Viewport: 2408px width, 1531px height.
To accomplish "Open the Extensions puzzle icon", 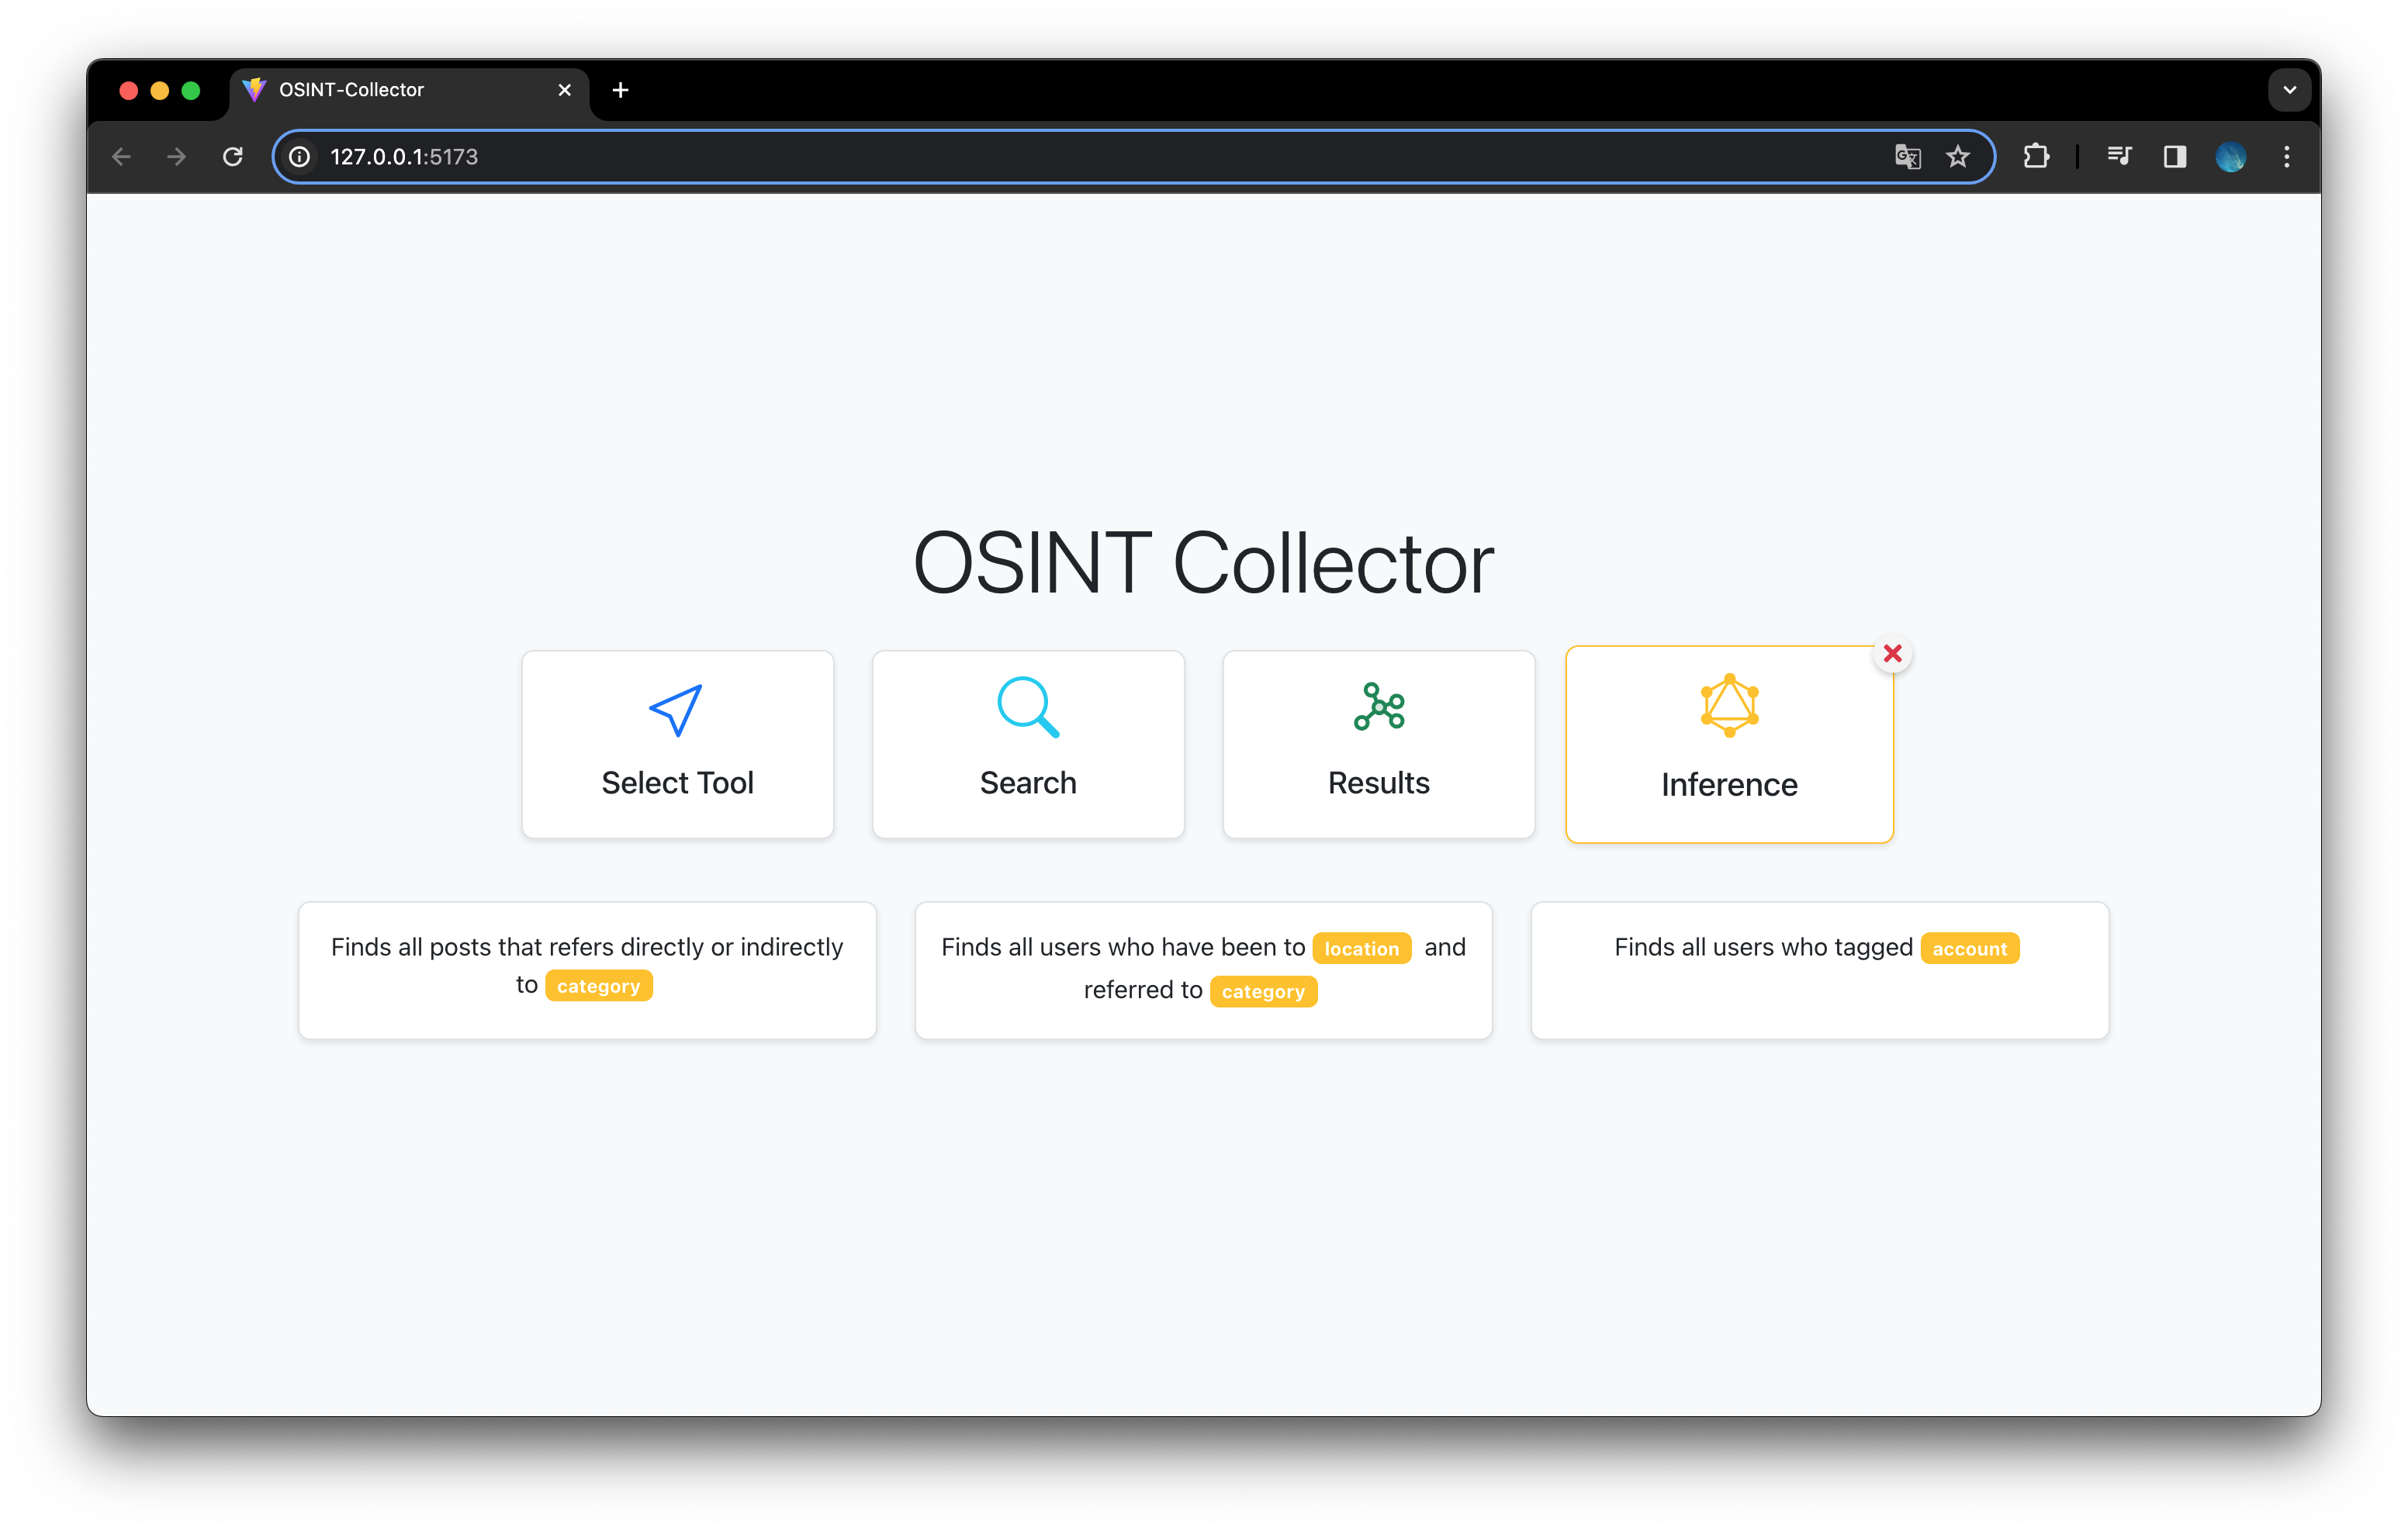I will pos(2036,157).
